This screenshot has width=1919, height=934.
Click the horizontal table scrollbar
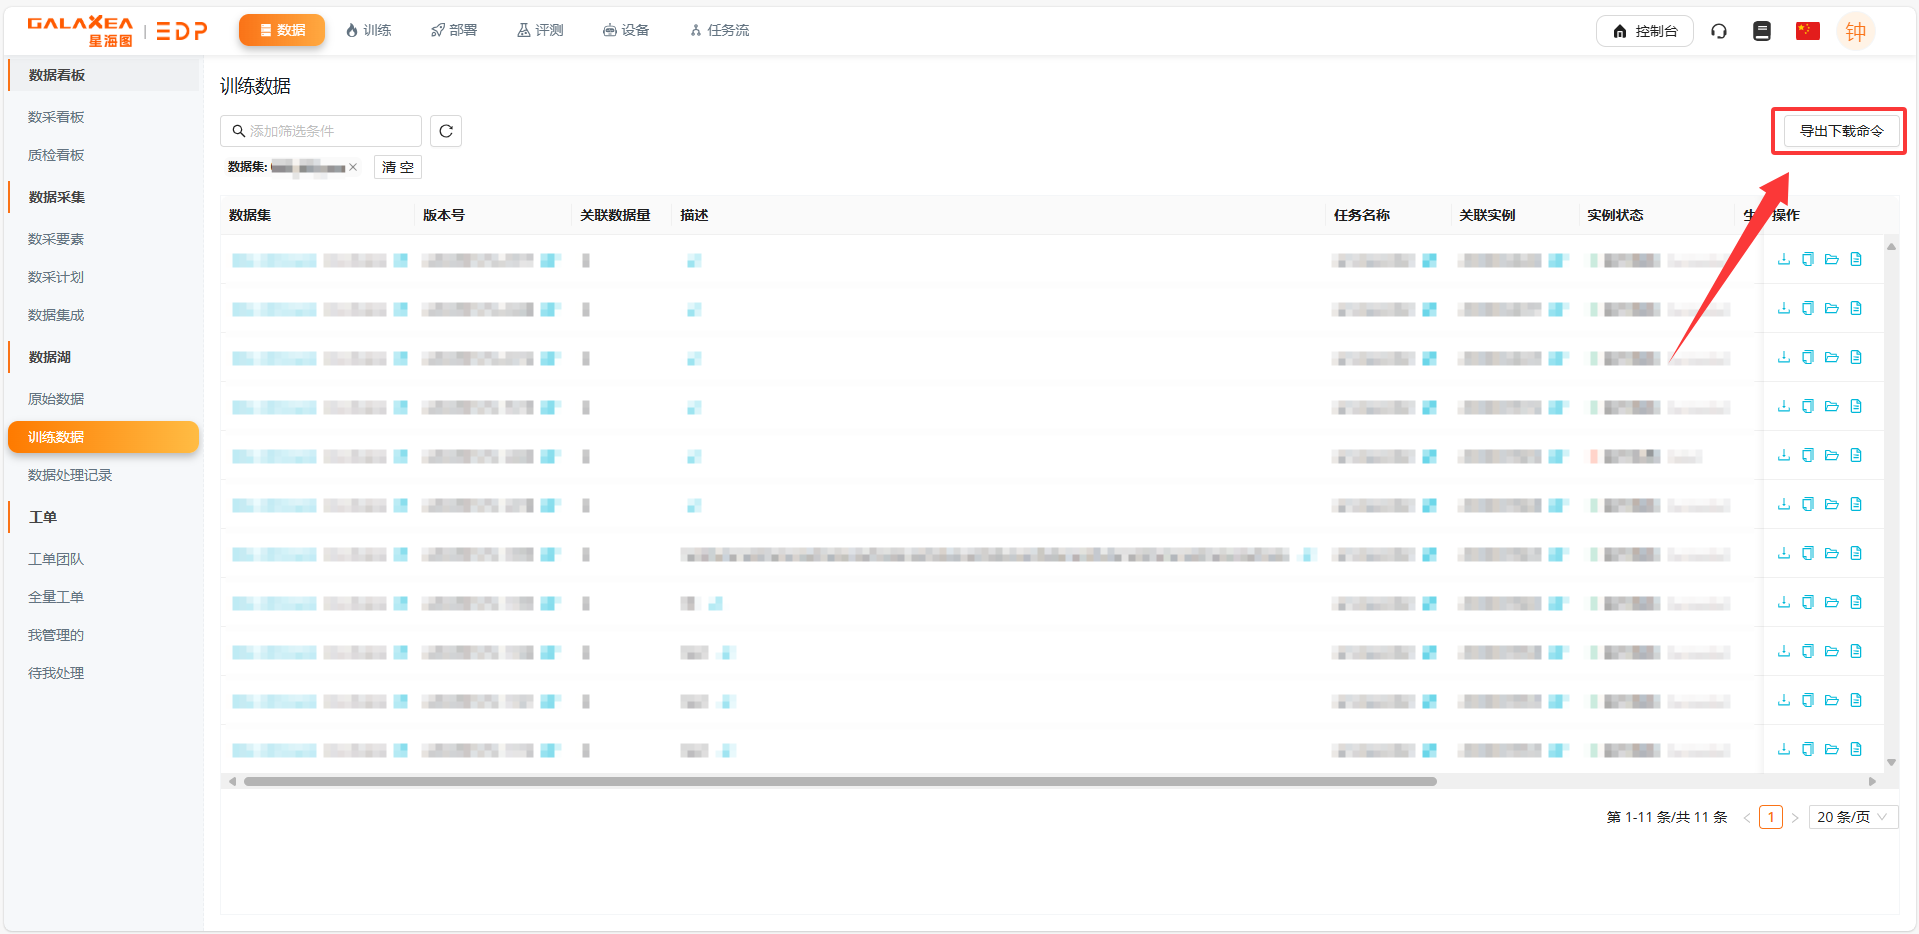point(840,781)
